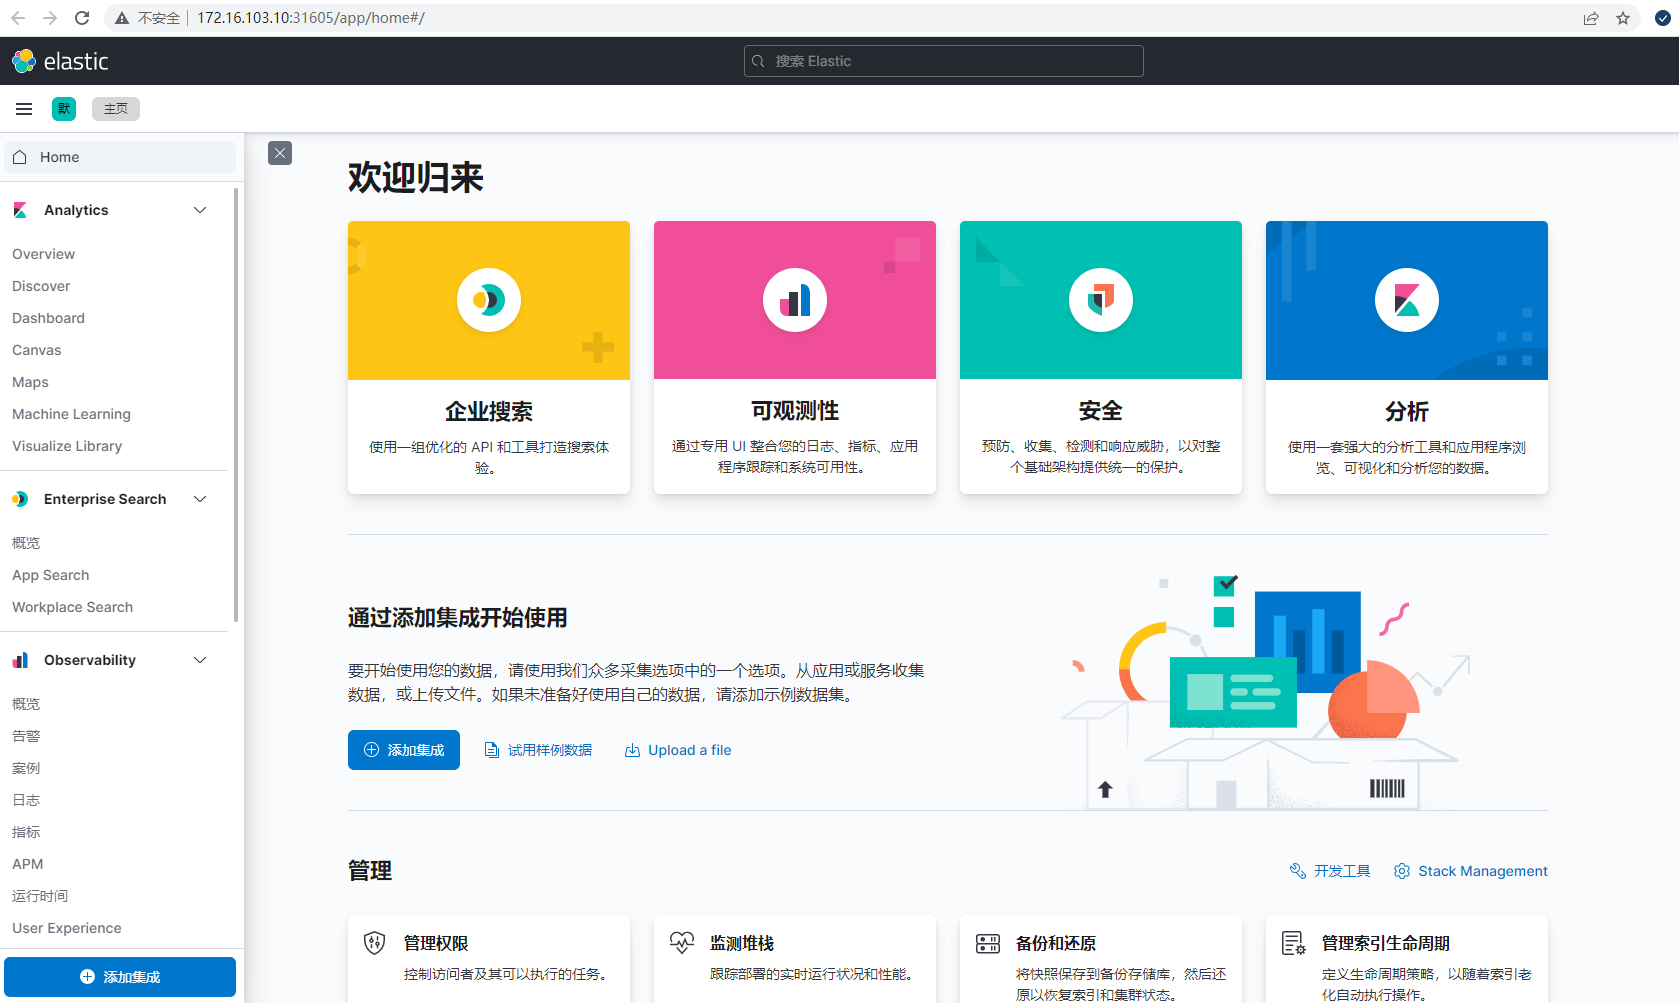Click the Observability bar chart card icon

[x=795, y=300]
